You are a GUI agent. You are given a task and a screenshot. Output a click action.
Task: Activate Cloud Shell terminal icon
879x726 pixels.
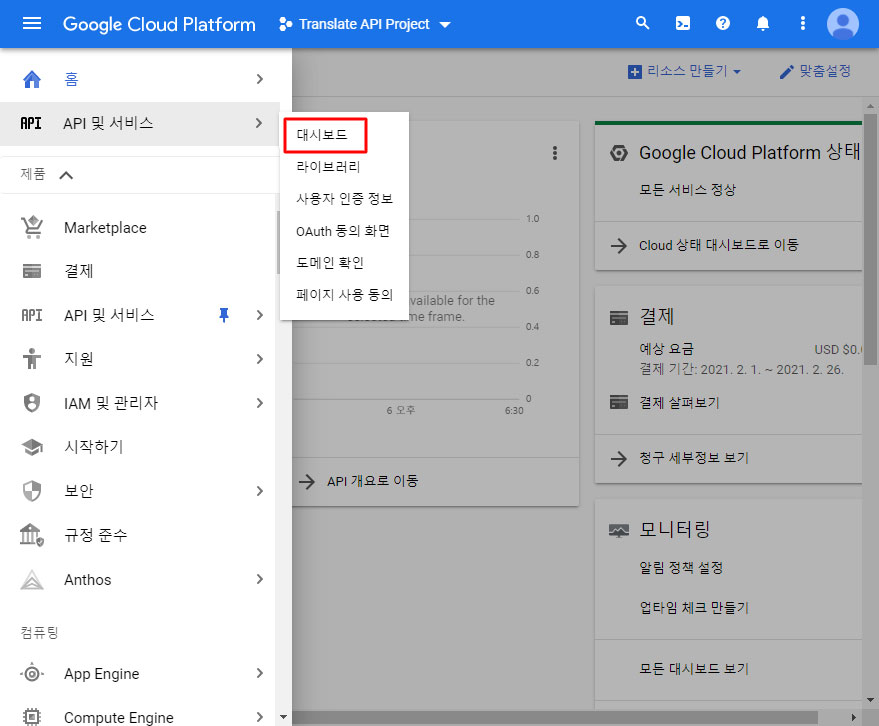click(x=683, y=24)
